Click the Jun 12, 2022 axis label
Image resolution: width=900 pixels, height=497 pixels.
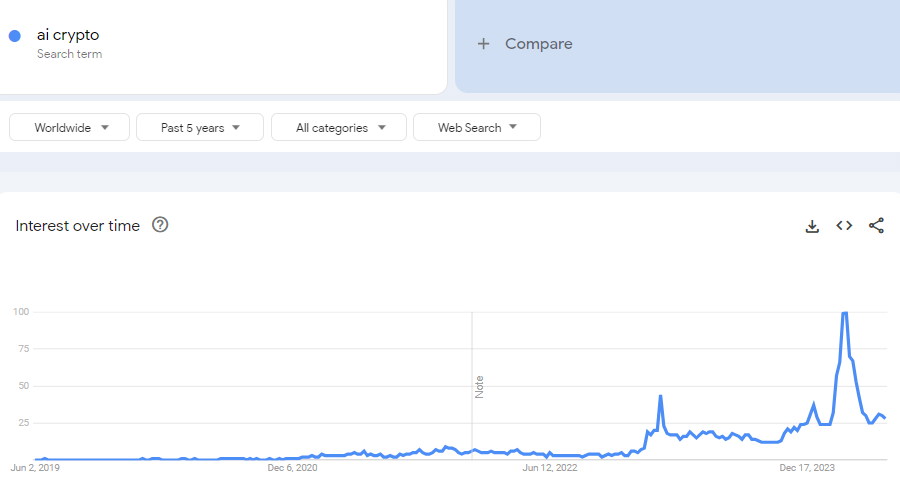(x=551, y=467)
